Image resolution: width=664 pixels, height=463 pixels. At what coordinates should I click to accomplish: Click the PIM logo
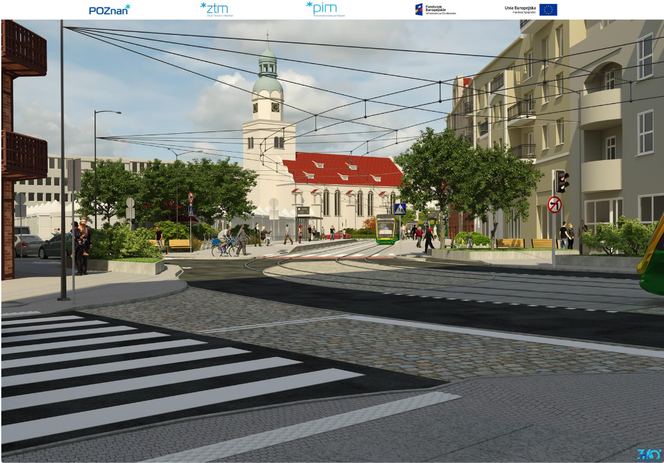point(321,9)
